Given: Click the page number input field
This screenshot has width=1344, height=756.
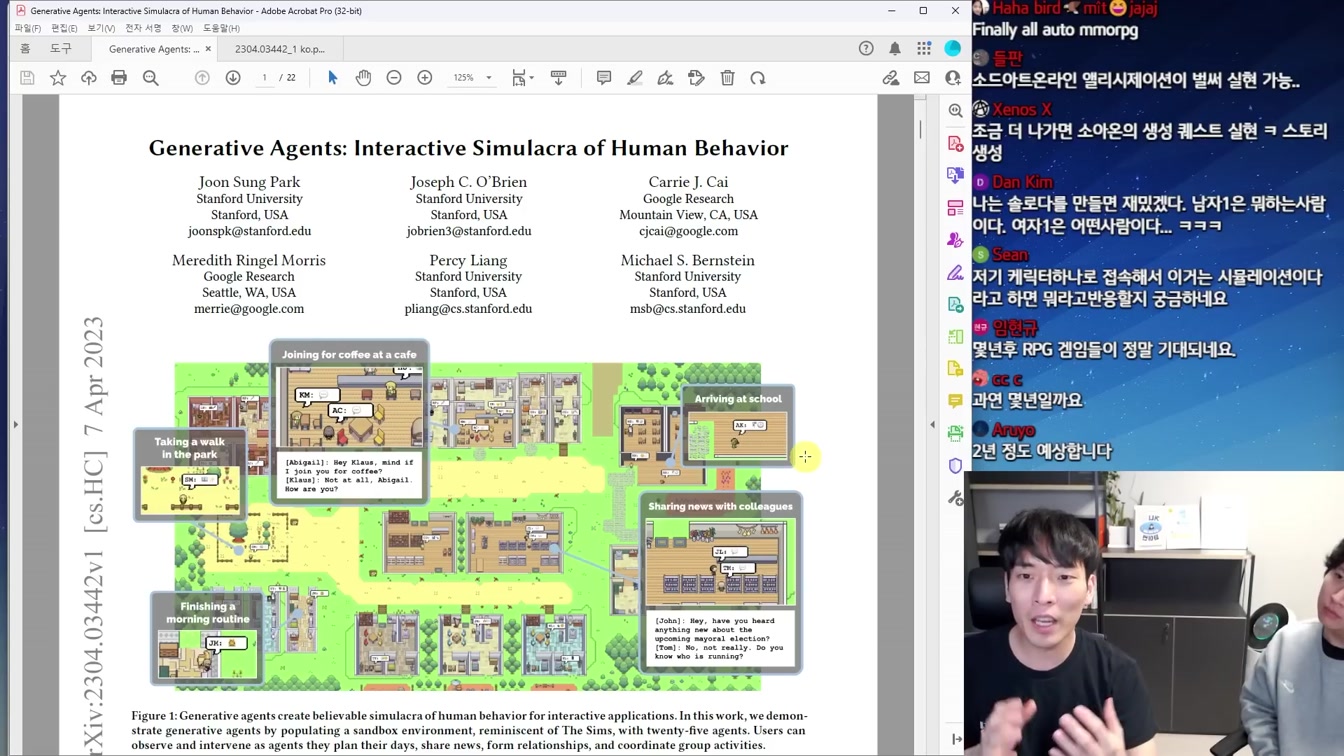Looking at the screenshot, I should click(x=264, y=78).
